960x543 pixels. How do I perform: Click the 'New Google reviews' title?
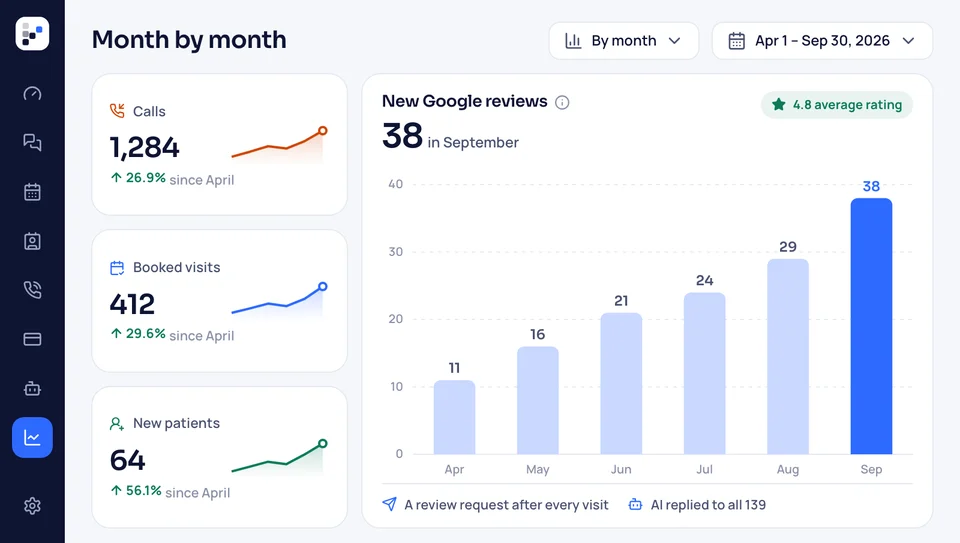pyautogui.click(x=465, y=101)
